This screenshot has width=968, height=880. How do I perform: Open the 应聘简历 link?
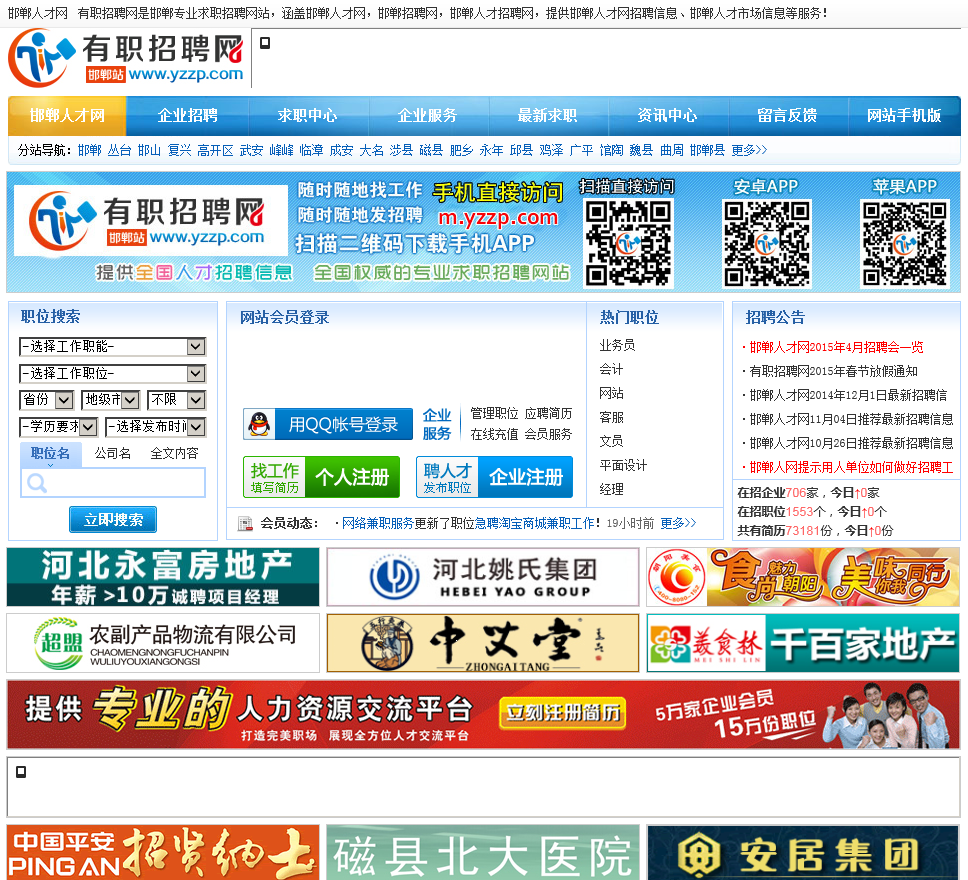(x=548, y=413)
